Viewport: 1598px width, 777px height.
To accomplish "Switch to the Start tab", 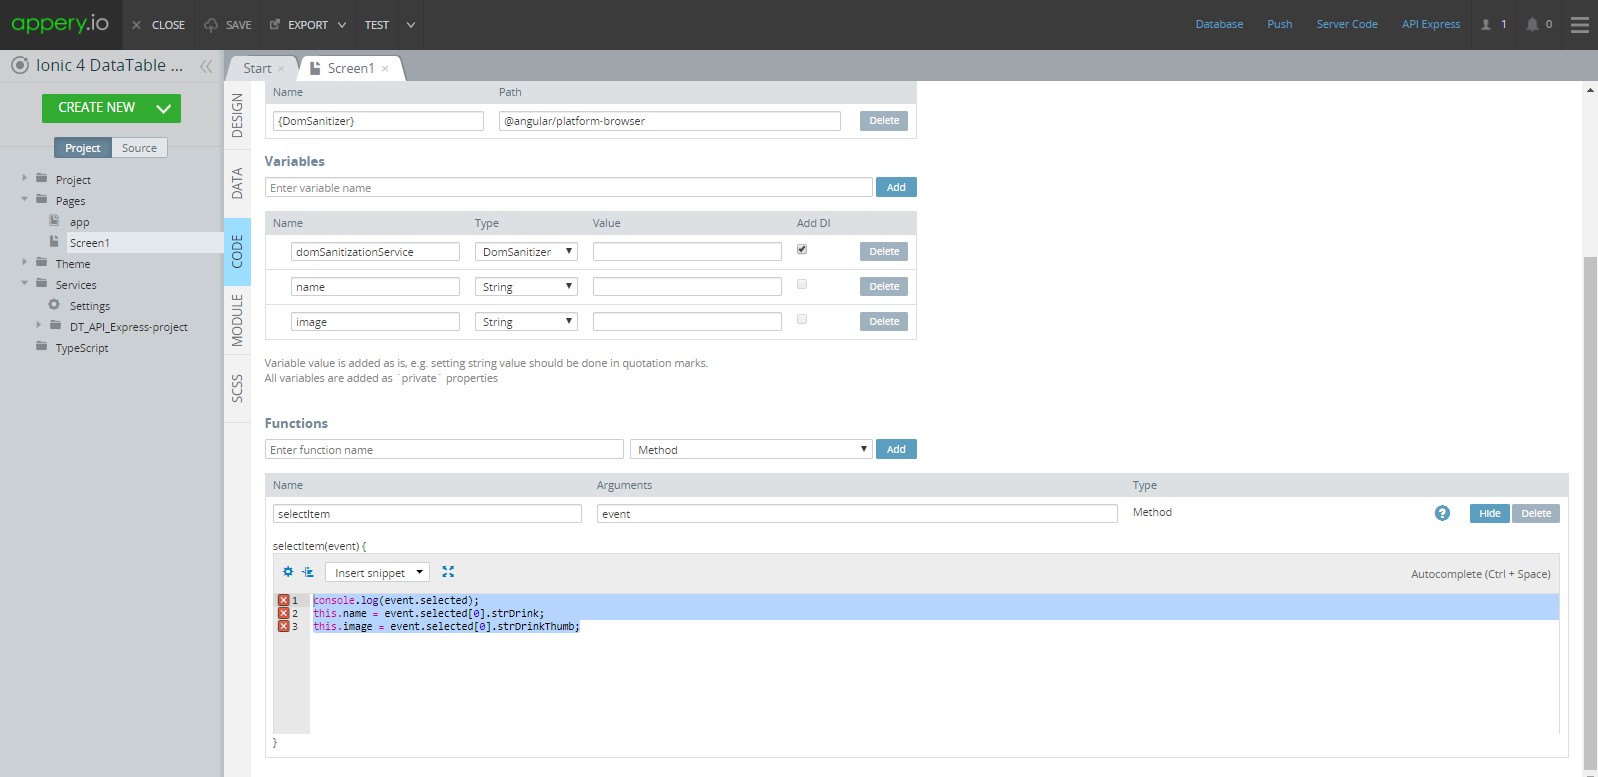I will click(x=257, y=69).
